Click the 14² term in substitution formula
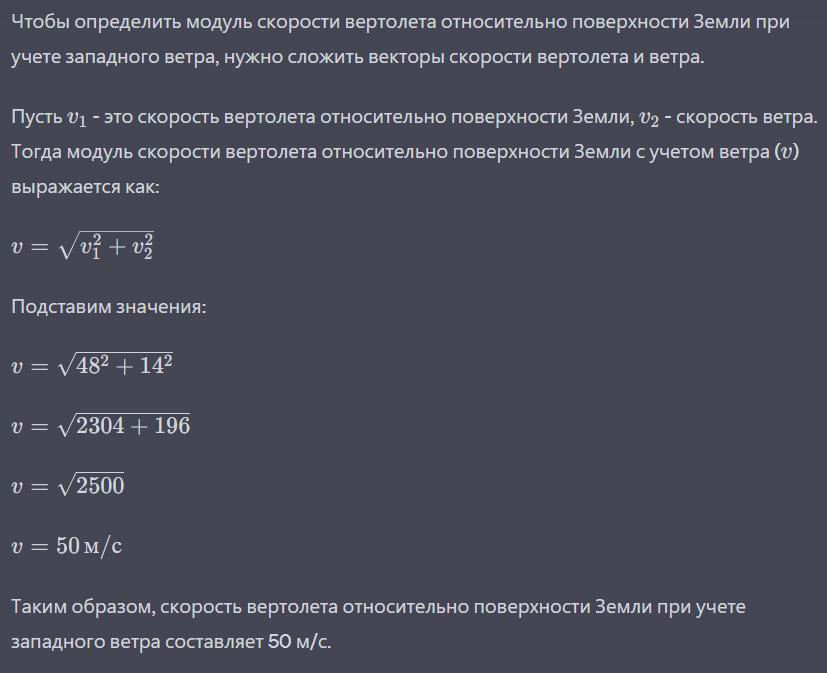The width and height of the screenshot is (827, 673). (x=156, y=365)
